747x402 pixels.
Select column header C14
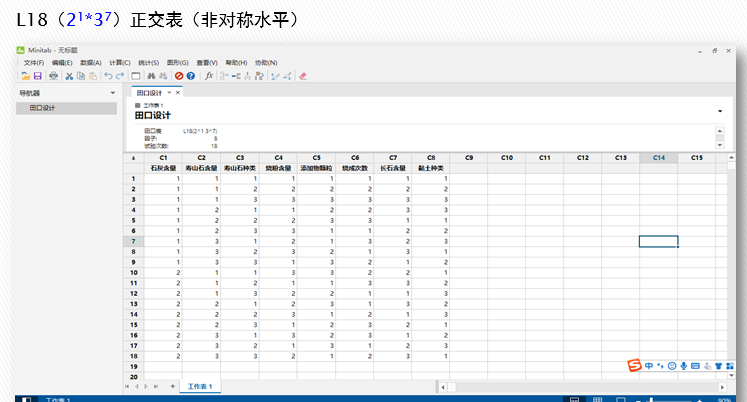[x=658, y=158]
